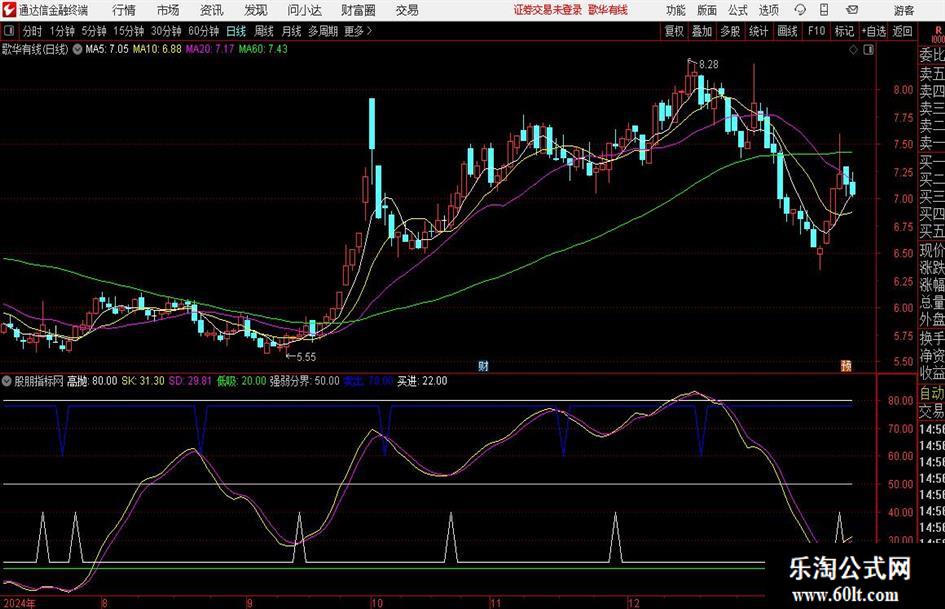Toggle the left panel icon beside 分时
This screenshot has width=945, height=609.
coord(8,31)
